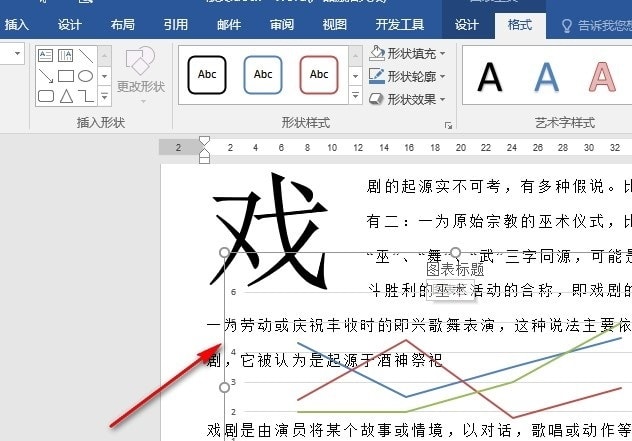Open the Shape Styles dialog launcher
This screenshot has width=632, height=441.
(x=448, y=126)
